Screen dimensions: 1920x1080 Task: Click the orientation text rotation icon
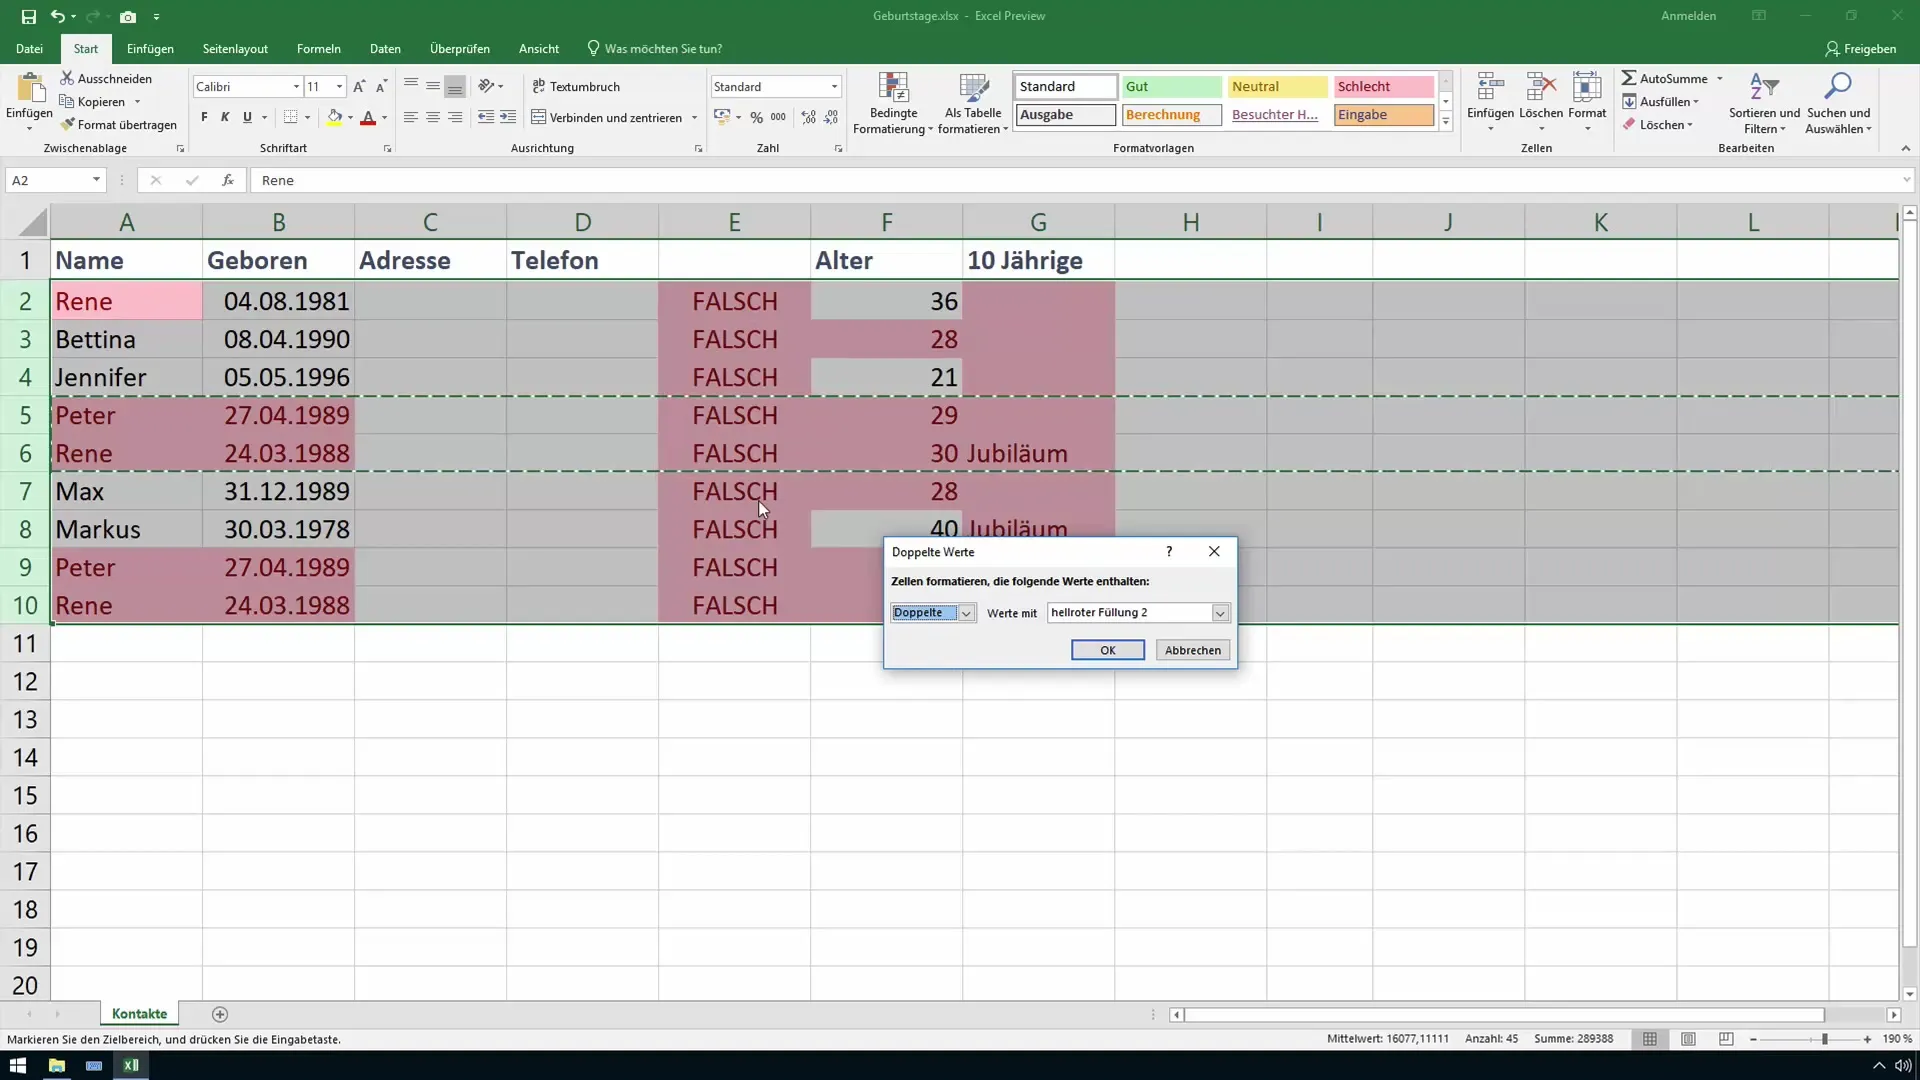pos(486,87)
